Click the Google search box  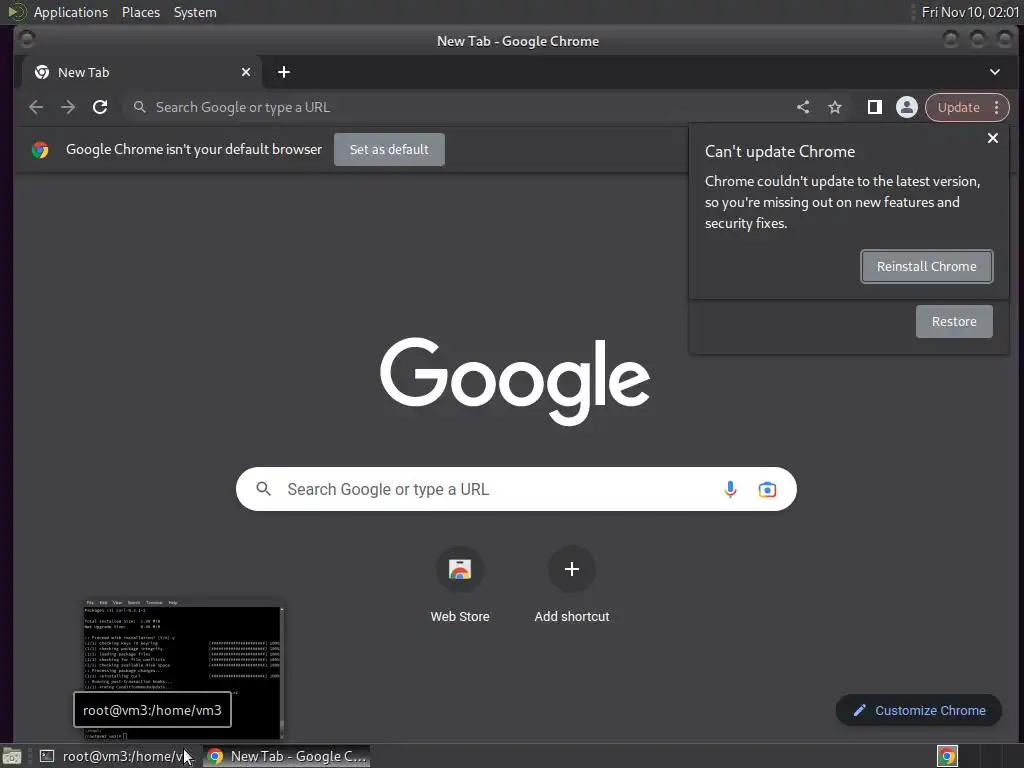[x=516, y=489]
